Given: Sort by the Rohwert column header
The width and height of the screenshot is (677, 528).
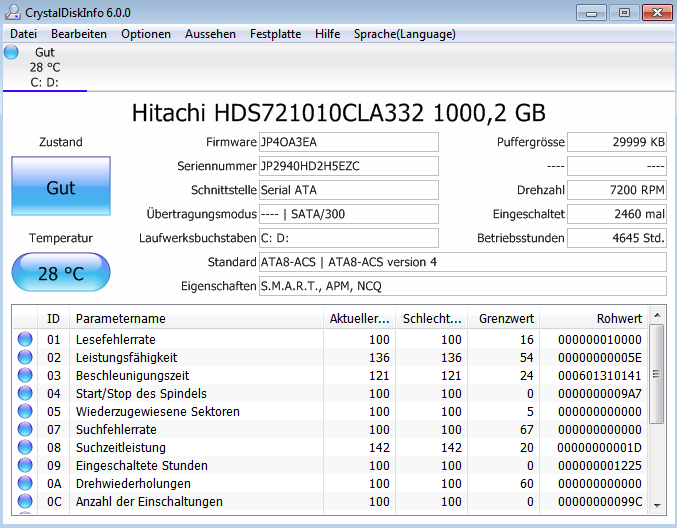Looking at the screenshot, I should [594, 319].
